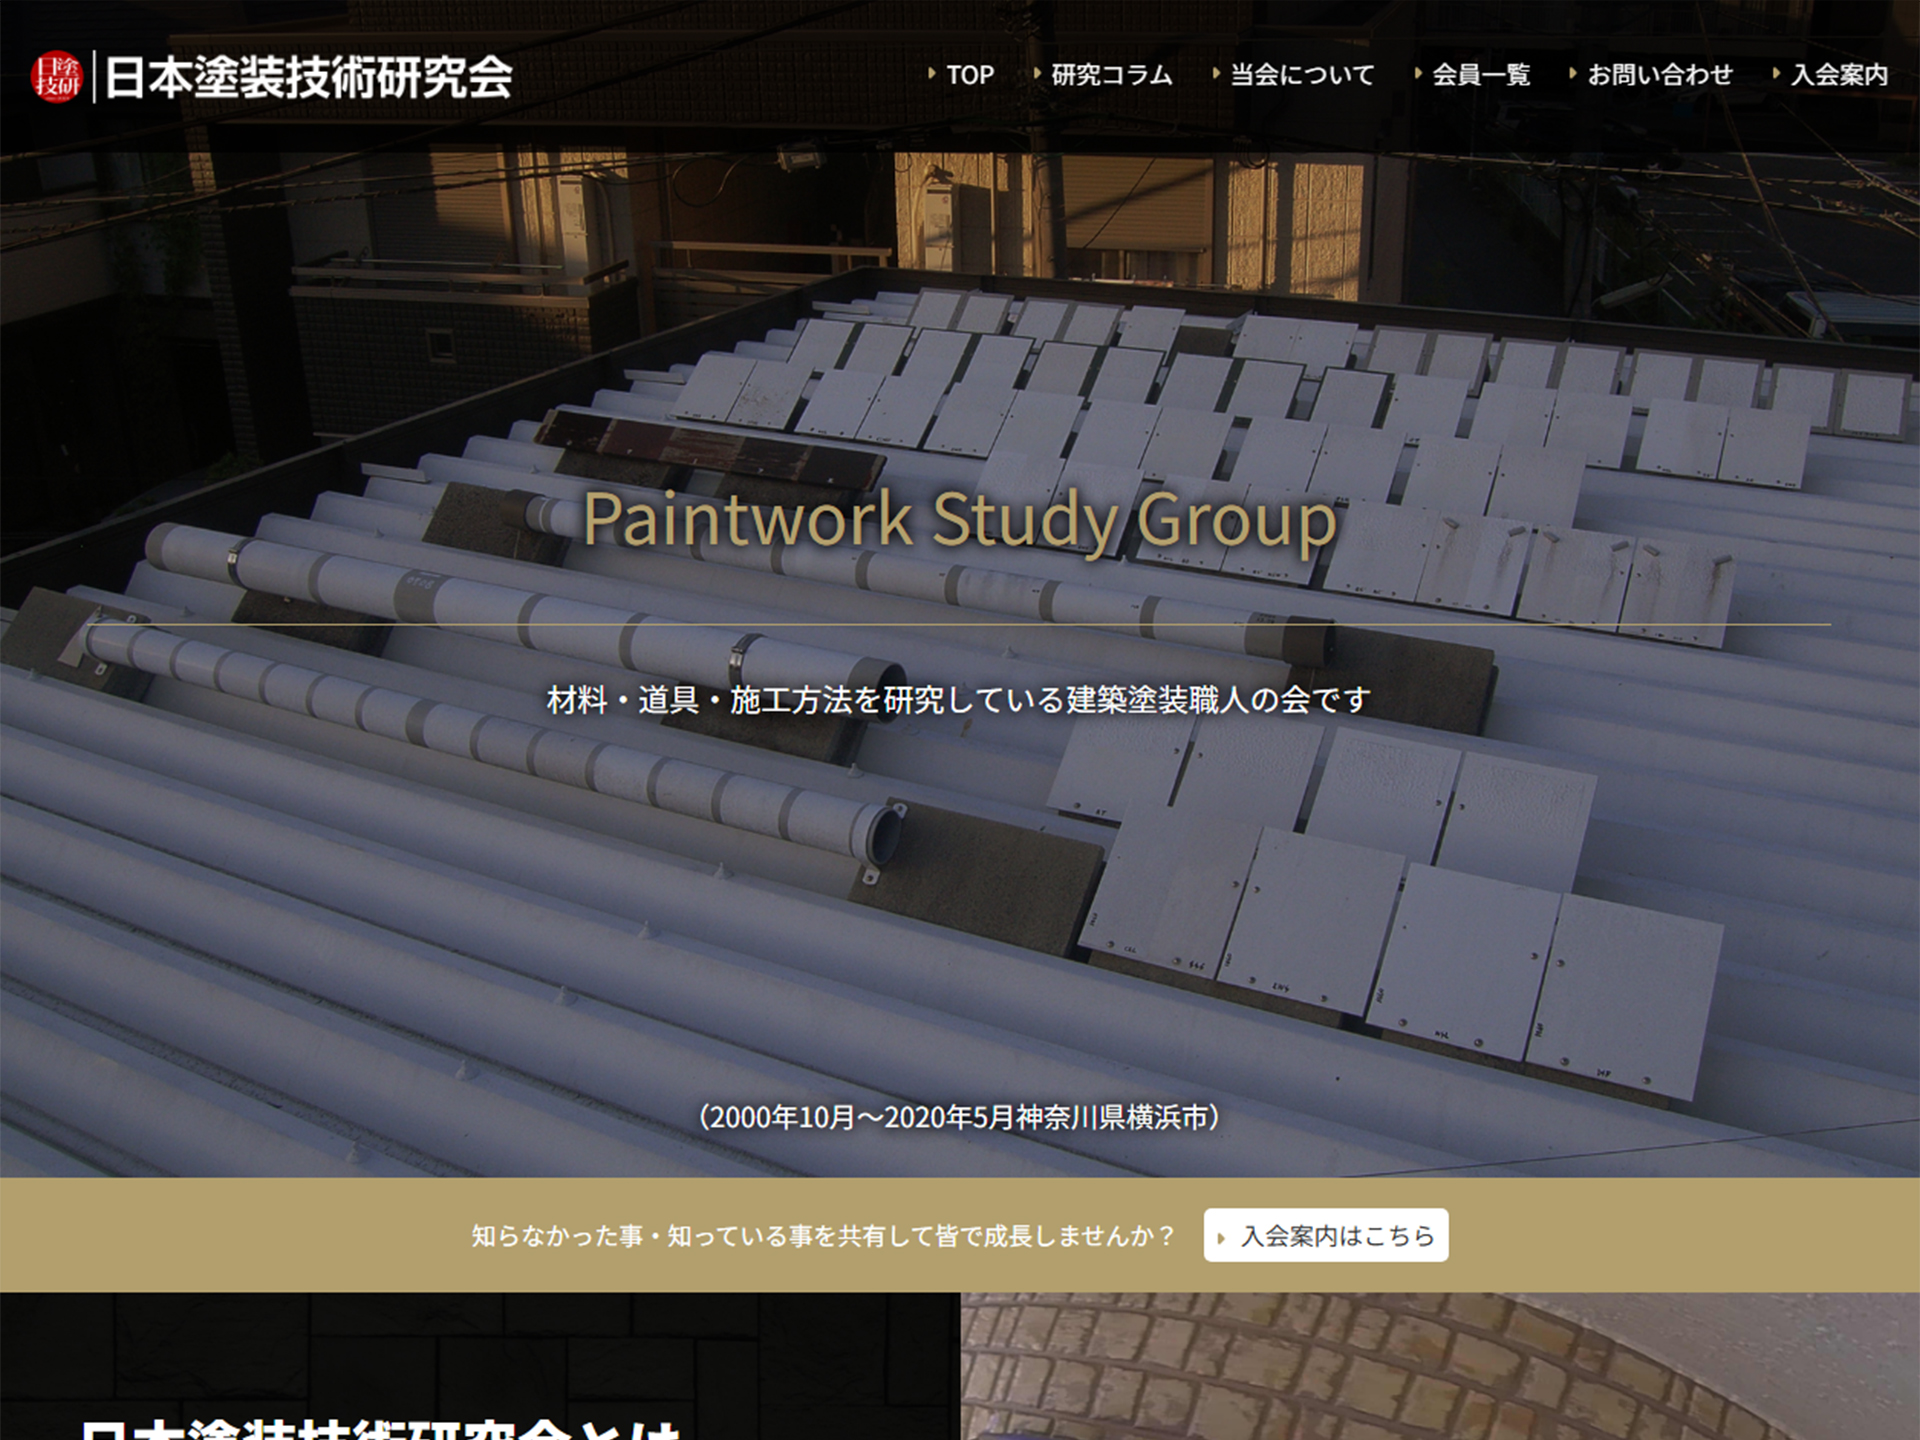Click the red circular logo emblem
This screenshot has width=1920, height=1440.
tap(56, 76)
